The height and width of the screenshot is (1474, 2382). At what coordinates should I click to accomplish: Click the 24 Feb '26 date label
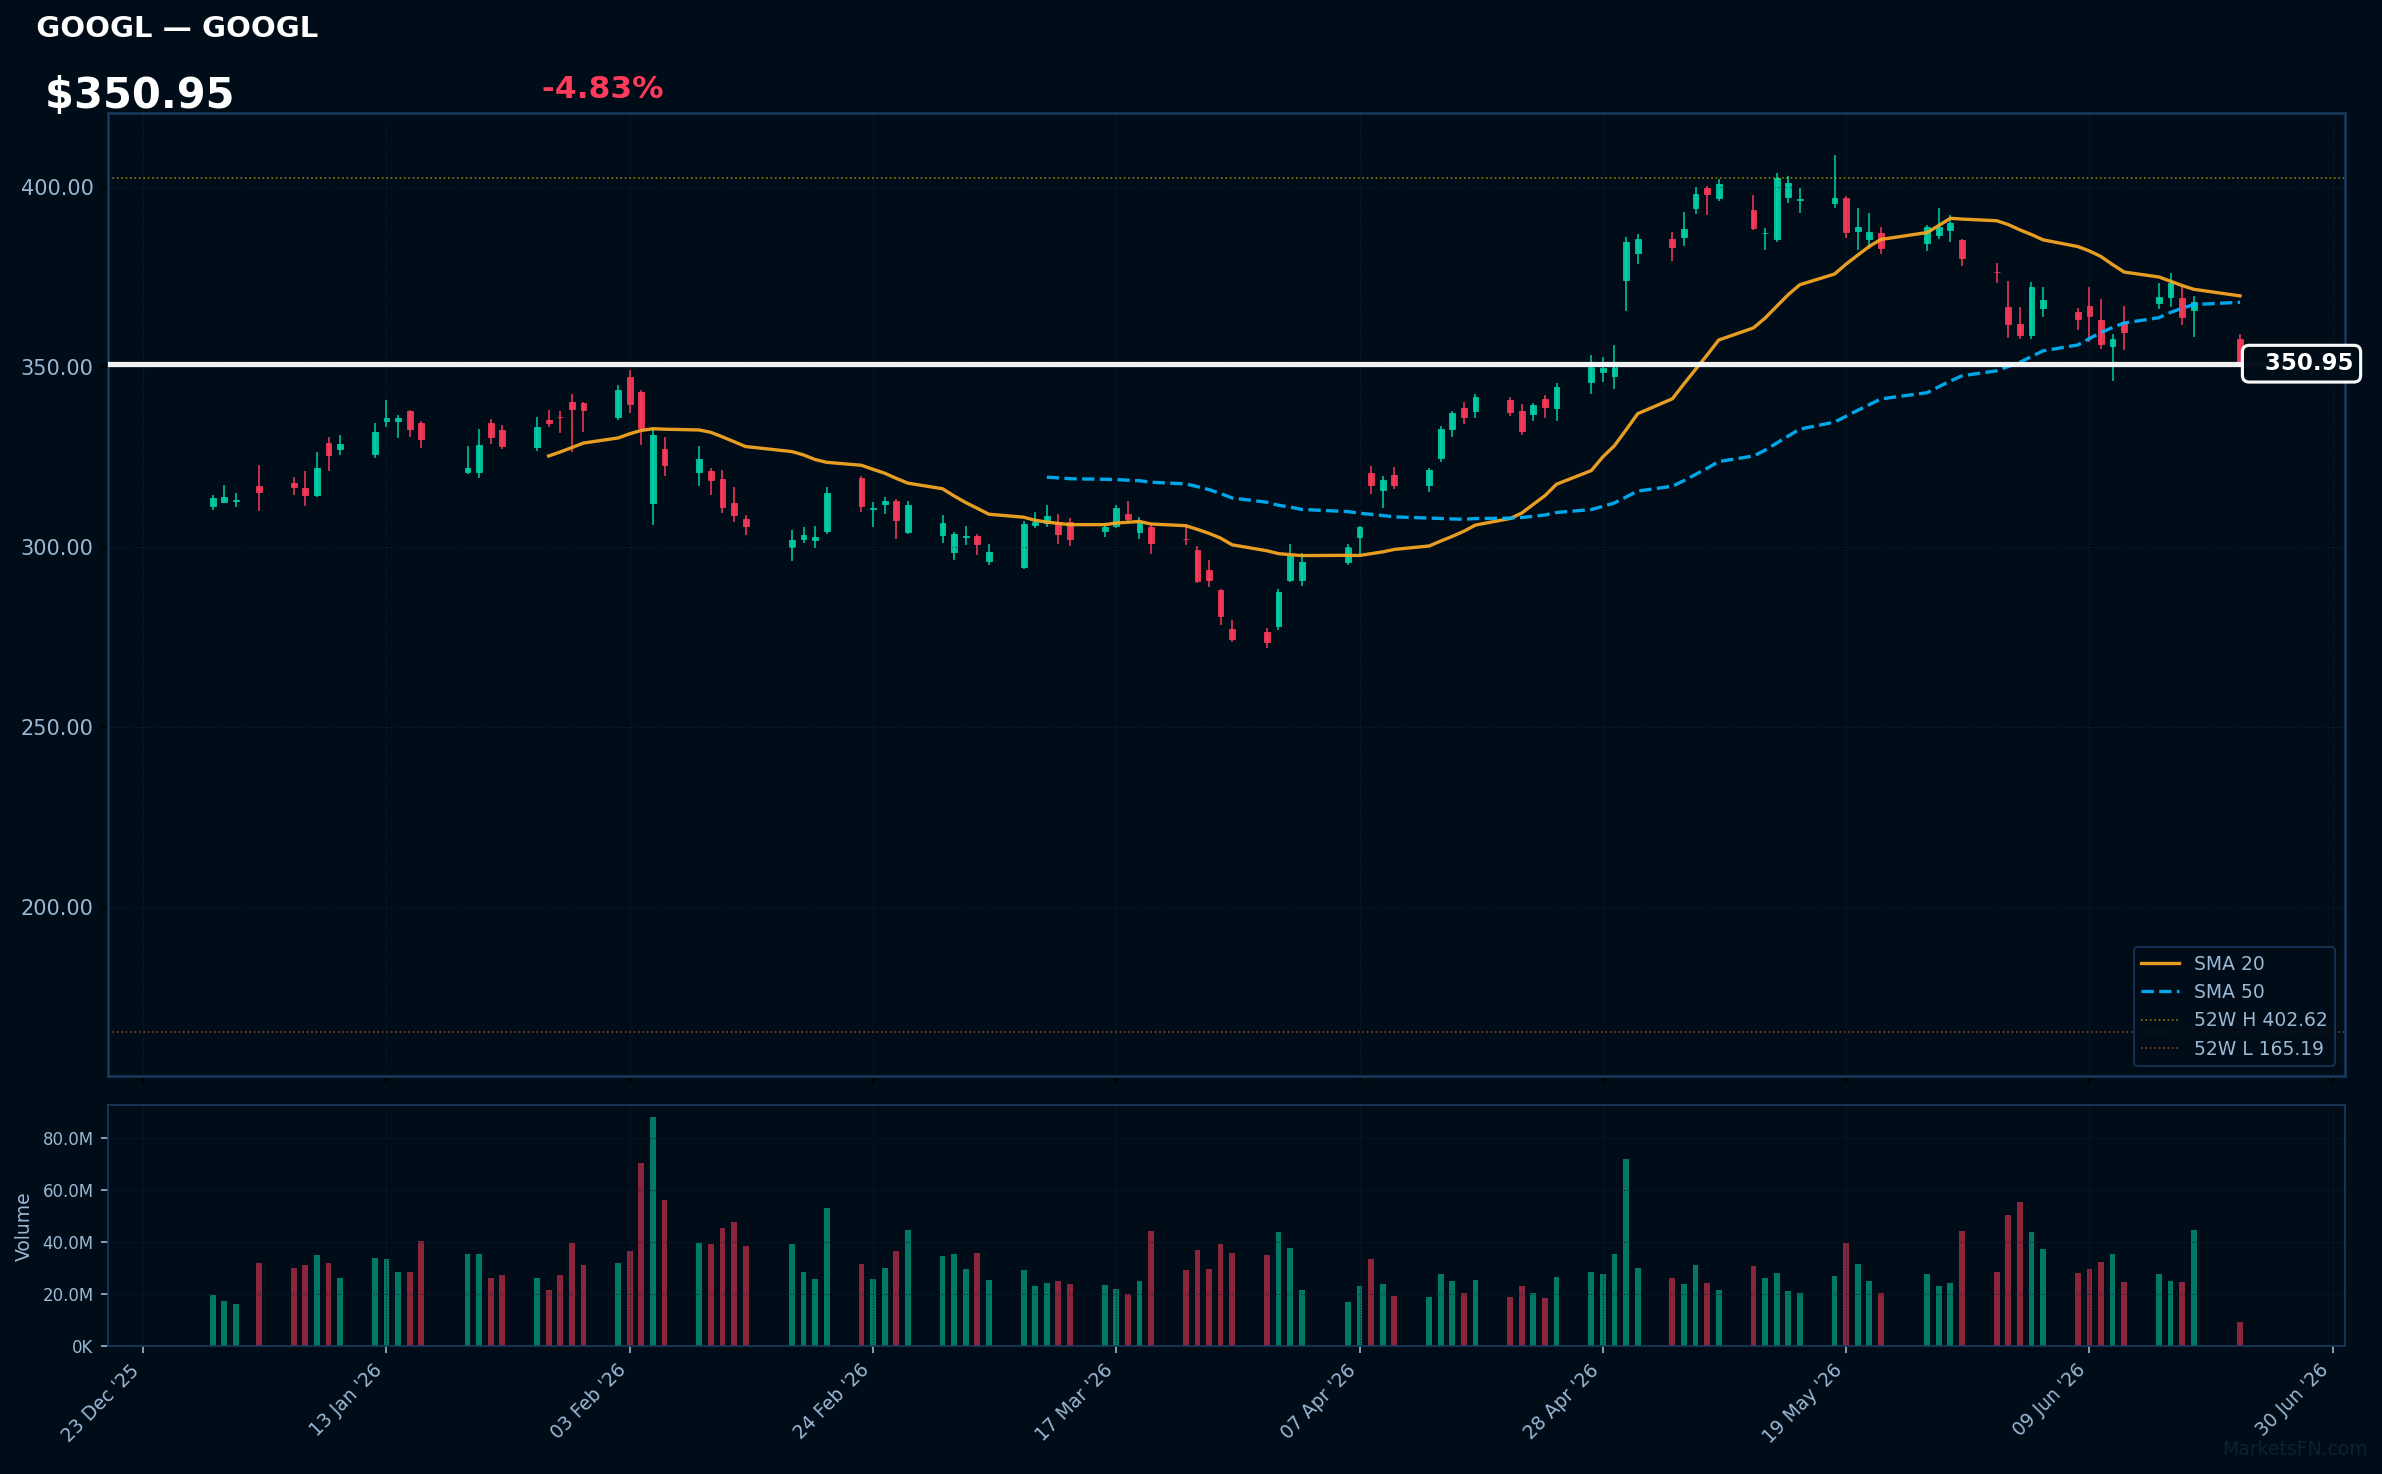832,1400
